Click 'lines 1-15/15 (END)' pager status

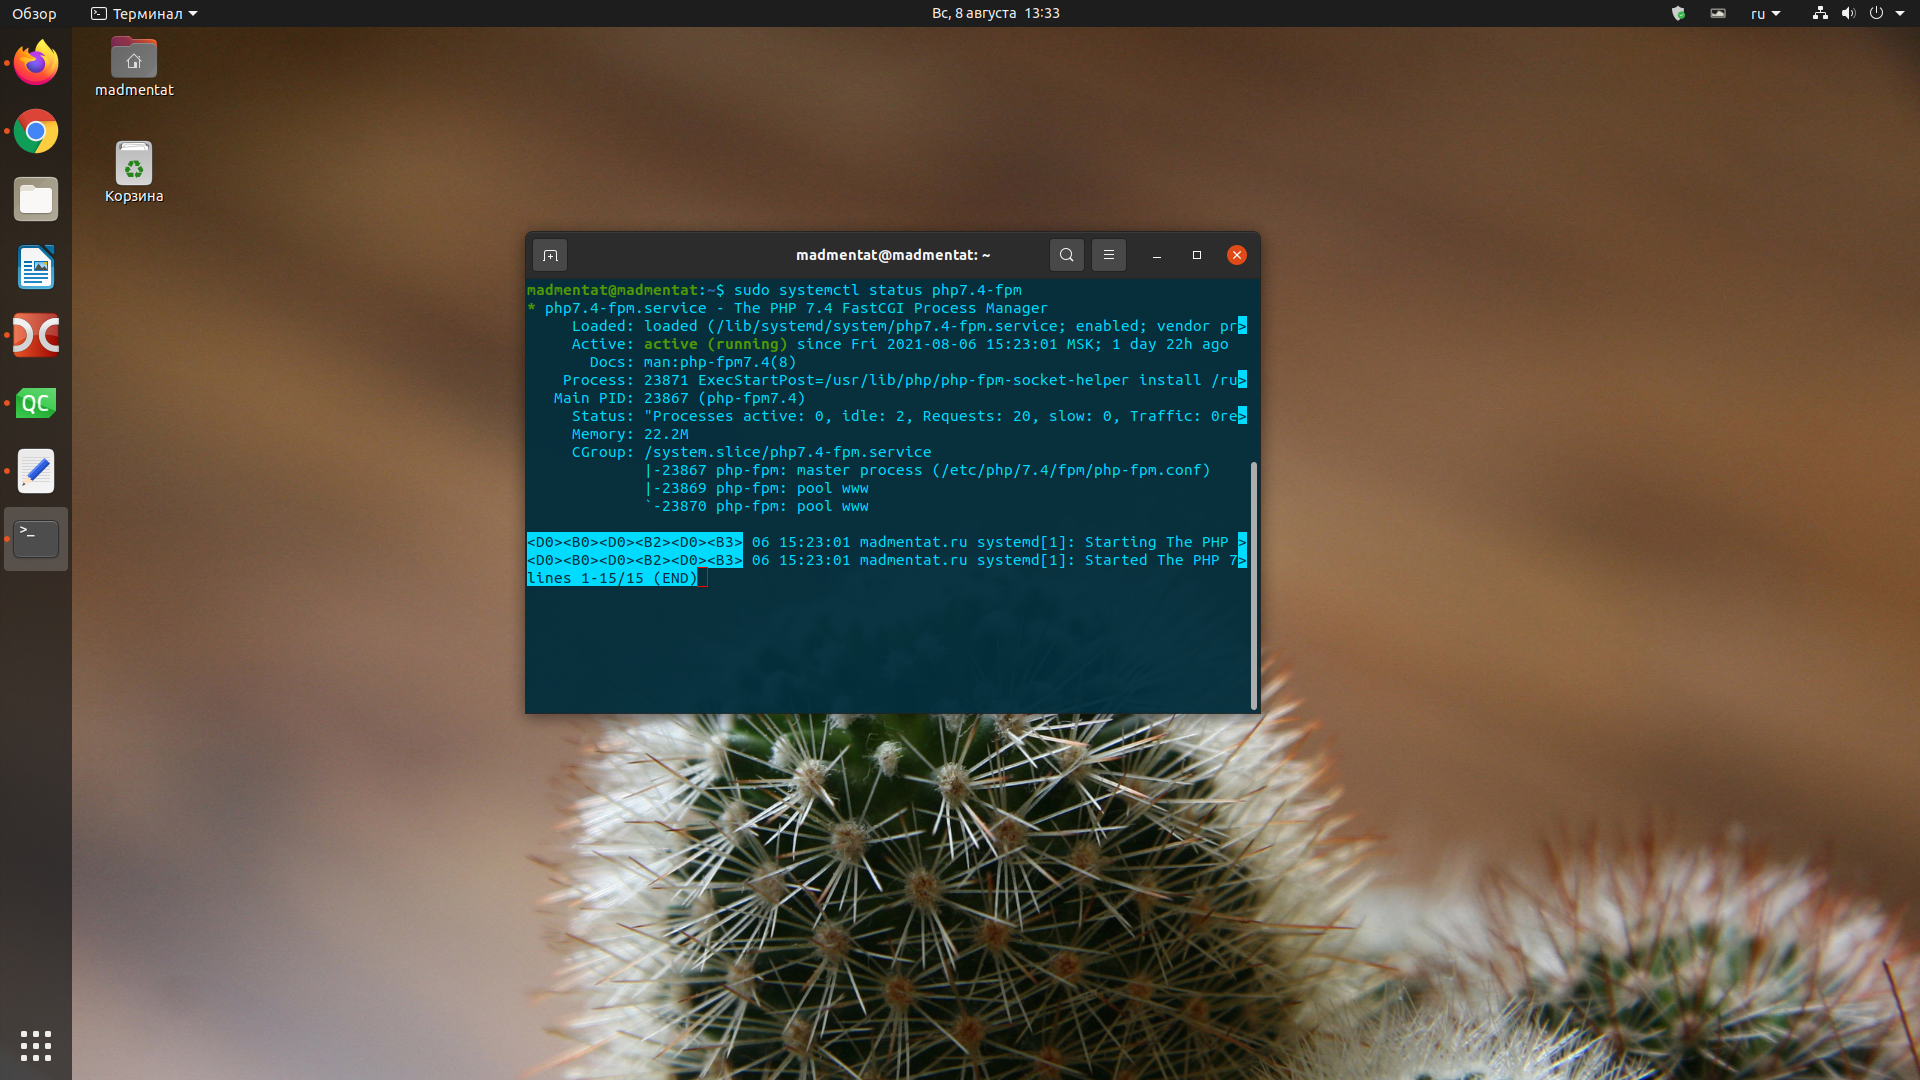[x=612, y=578]
